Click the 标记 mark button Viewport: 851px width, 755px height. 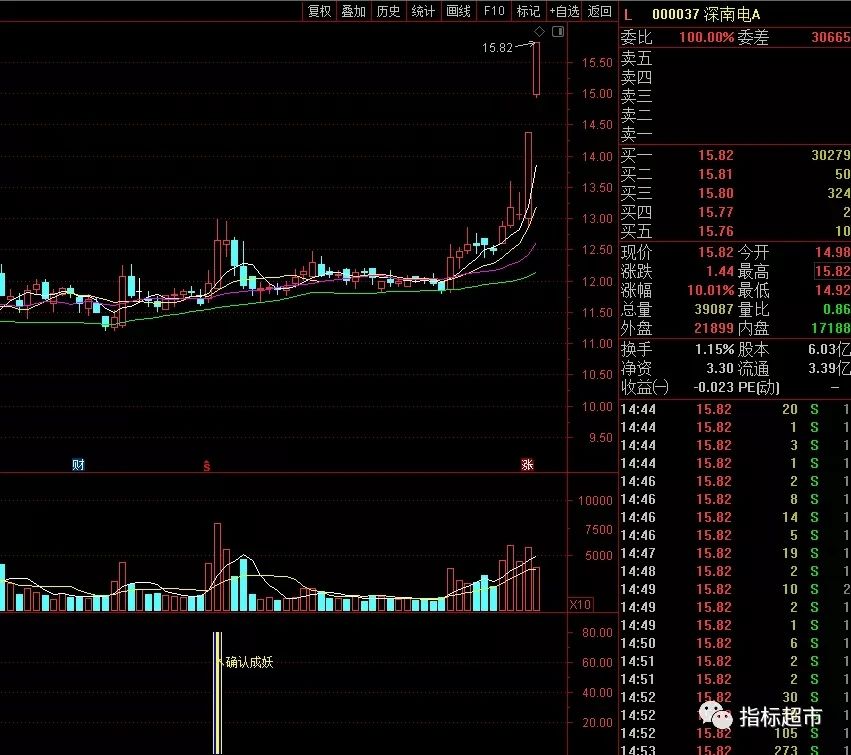click(x=528, y=11)
